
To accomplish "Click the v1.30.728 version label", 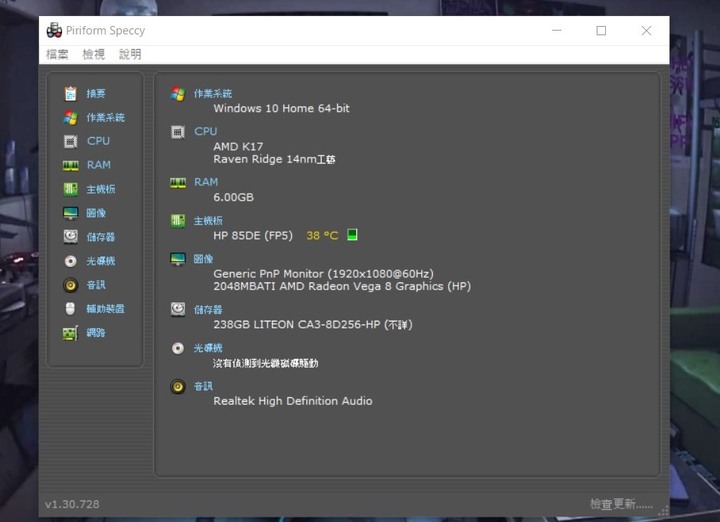I will tap(72, 505).
